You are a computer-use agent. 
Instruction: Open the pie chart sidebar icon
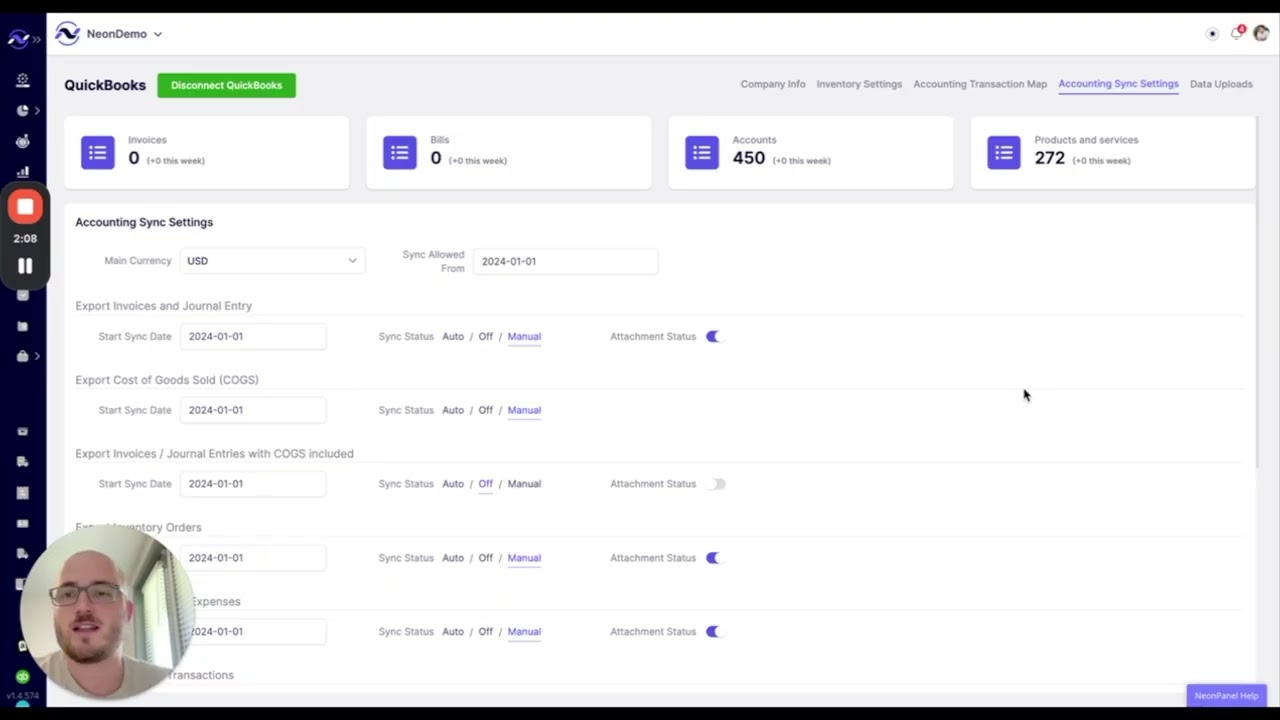coord(22,110)
